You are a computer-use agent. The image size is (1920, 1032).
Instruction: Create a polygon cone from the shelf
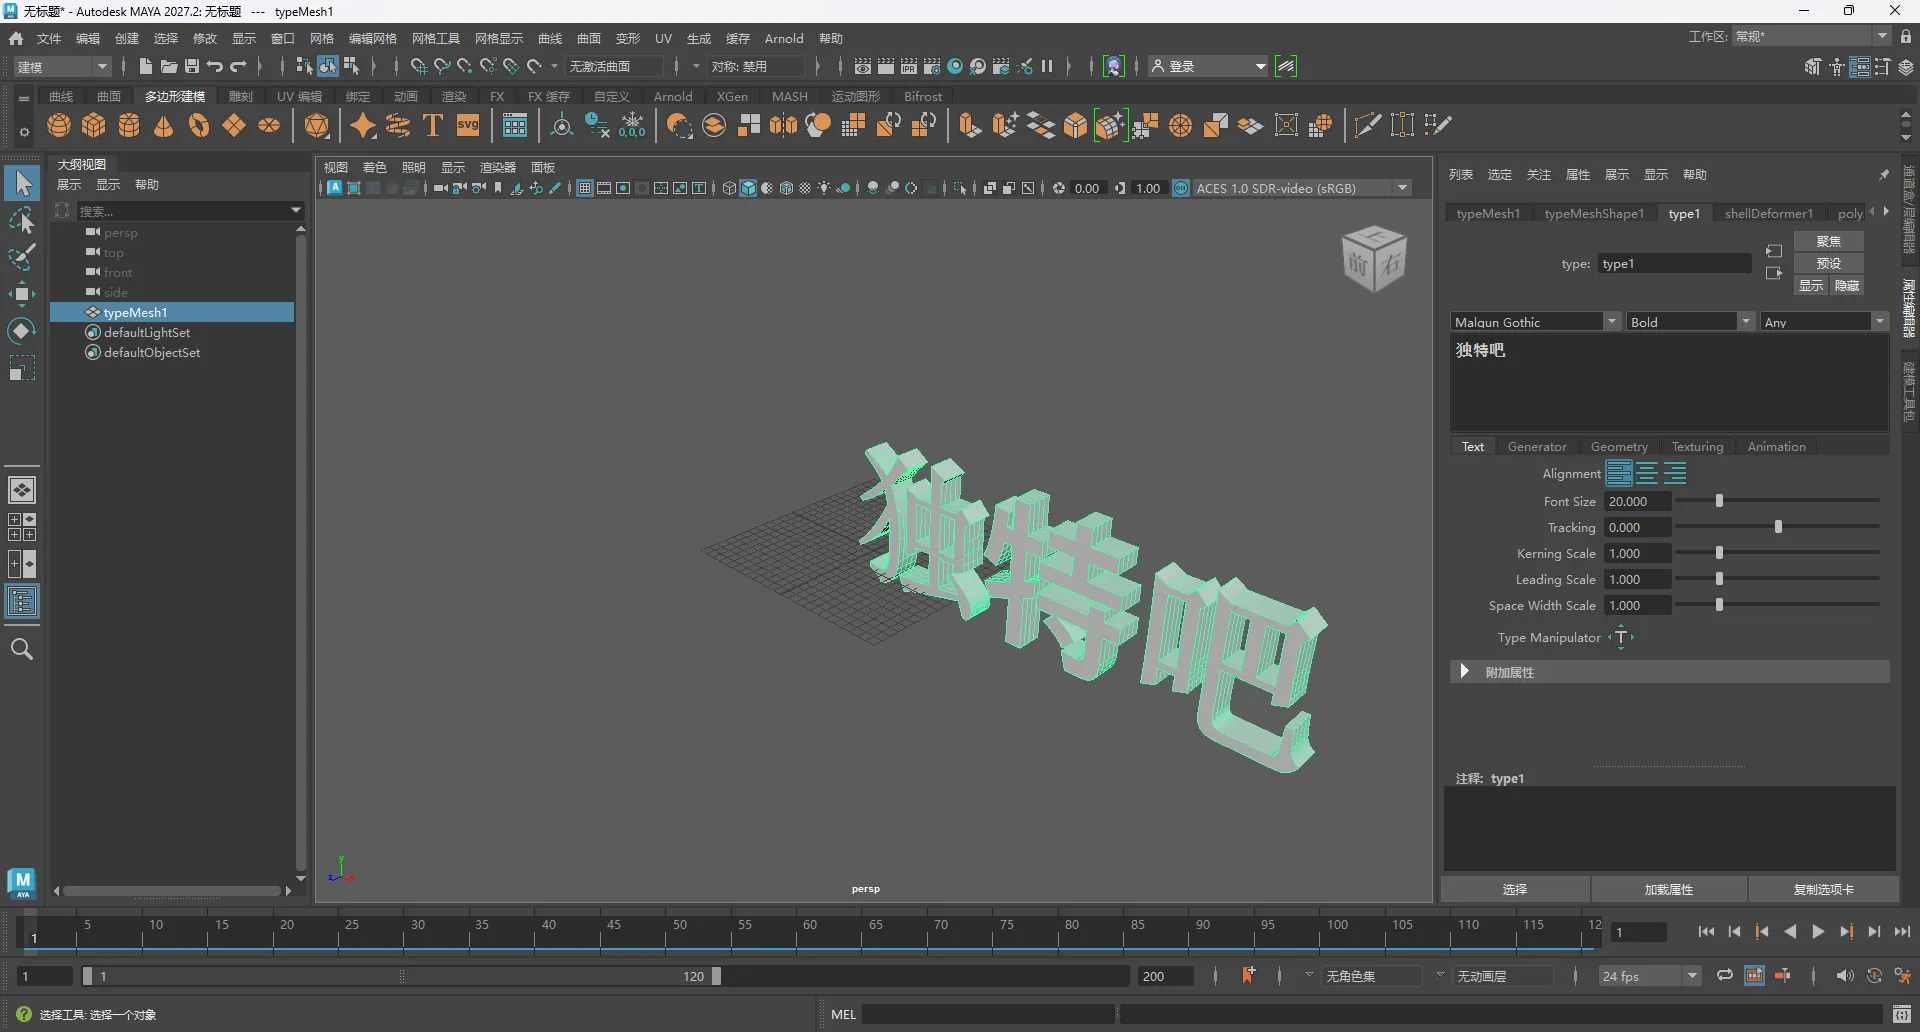(x=164, y=126)
